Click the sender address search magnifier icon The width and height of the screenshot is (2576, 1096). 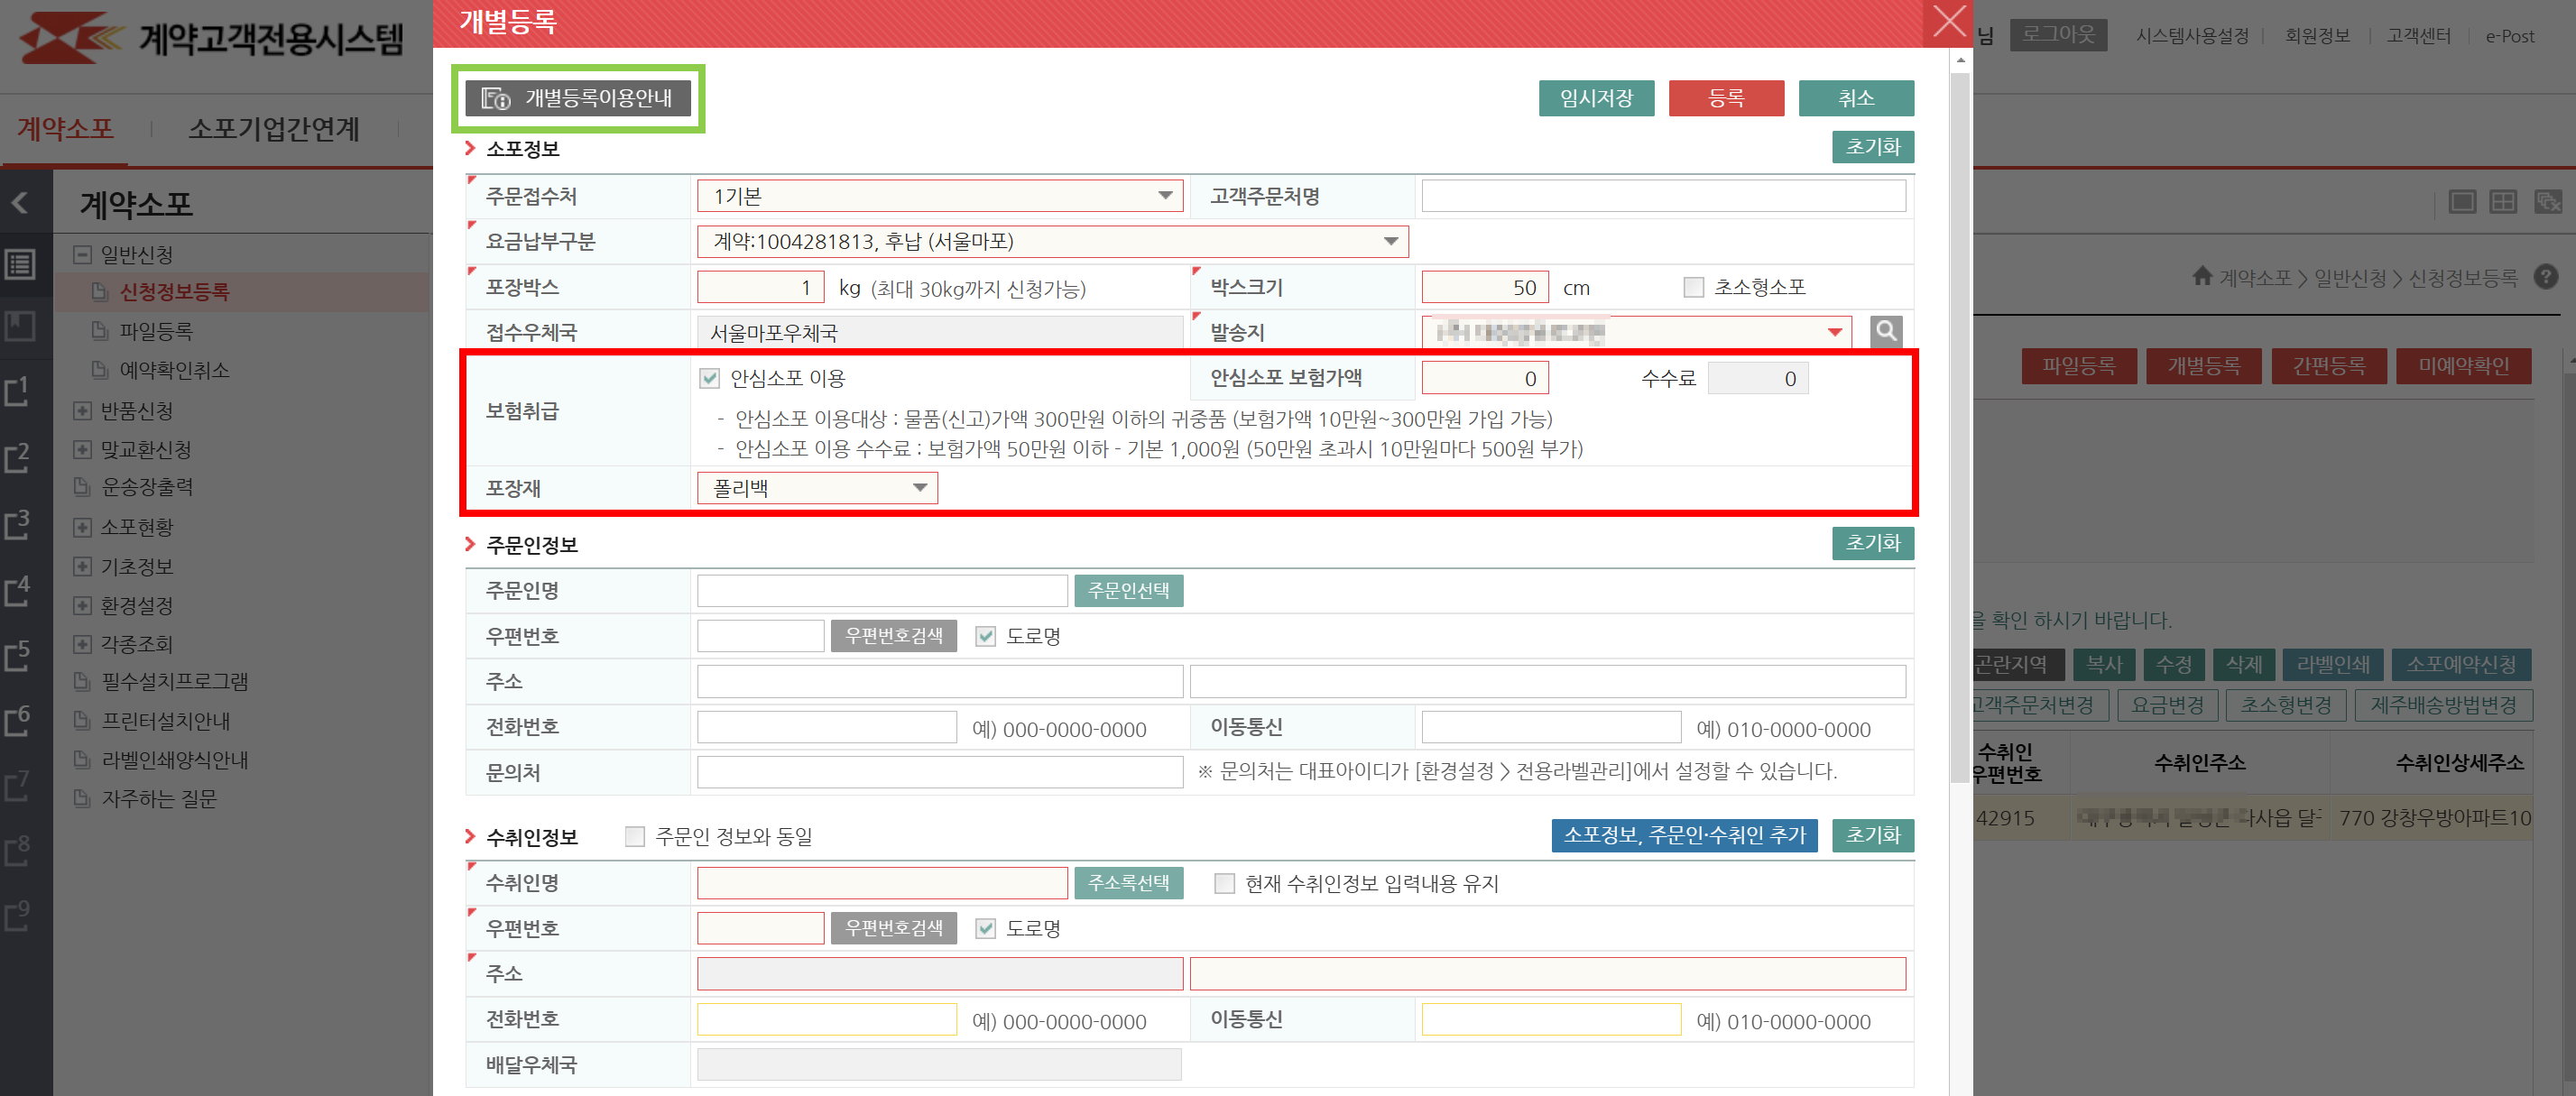pyautogui.click(x=1885, y=331)
